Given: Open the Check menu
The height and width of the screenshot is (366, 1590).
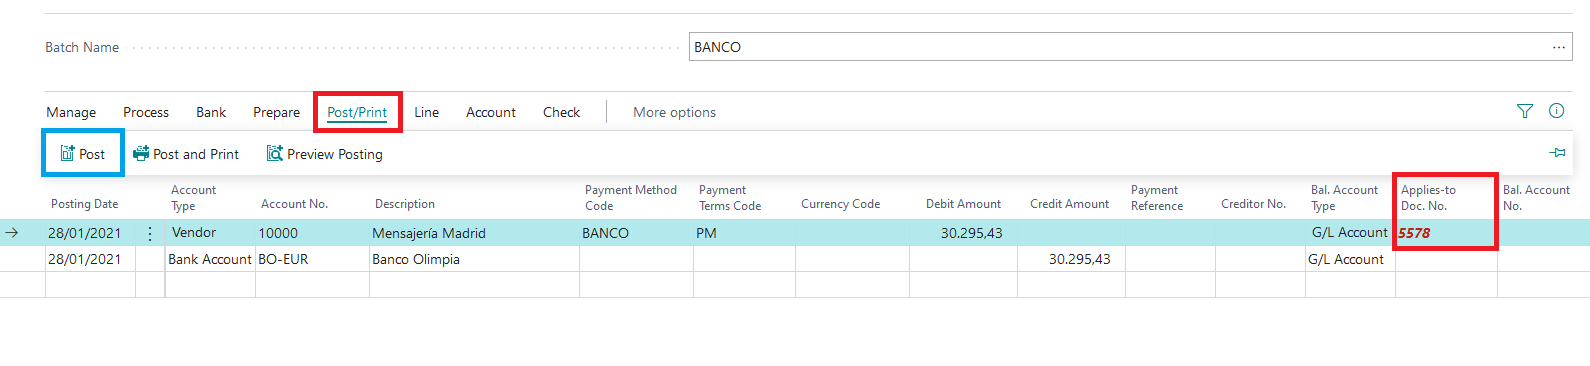Looking at the screenshot, I should point(561,112).
